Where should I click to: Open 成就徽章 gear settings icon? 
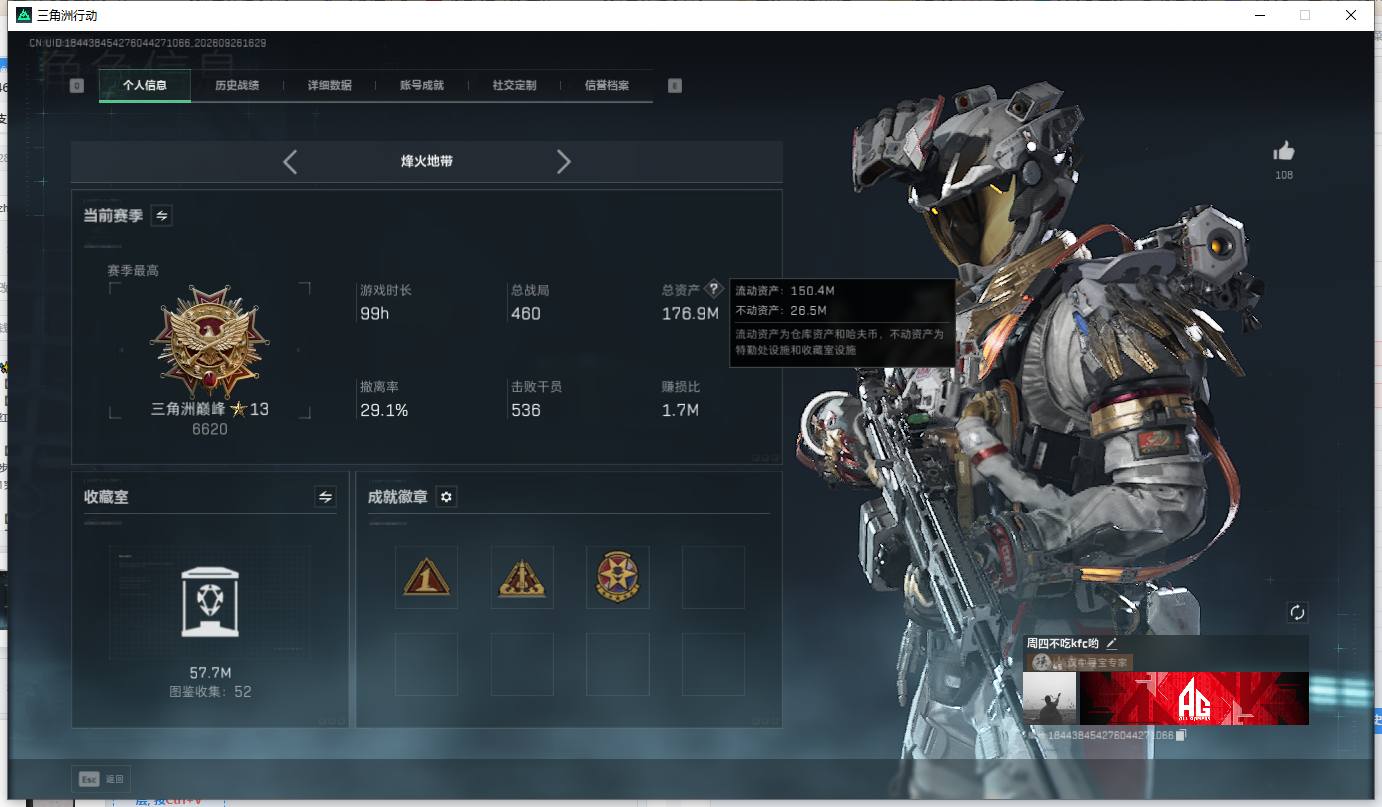tap(447, 497)
